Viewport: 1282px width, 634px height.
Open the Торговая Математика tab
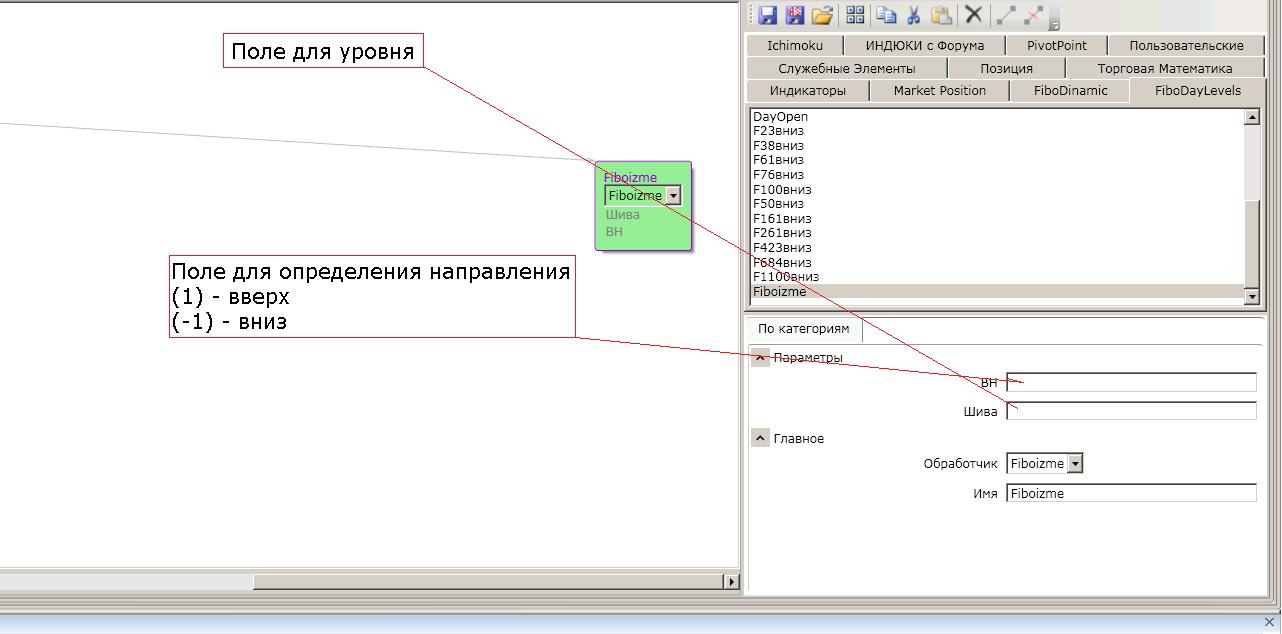(1164, 69)
